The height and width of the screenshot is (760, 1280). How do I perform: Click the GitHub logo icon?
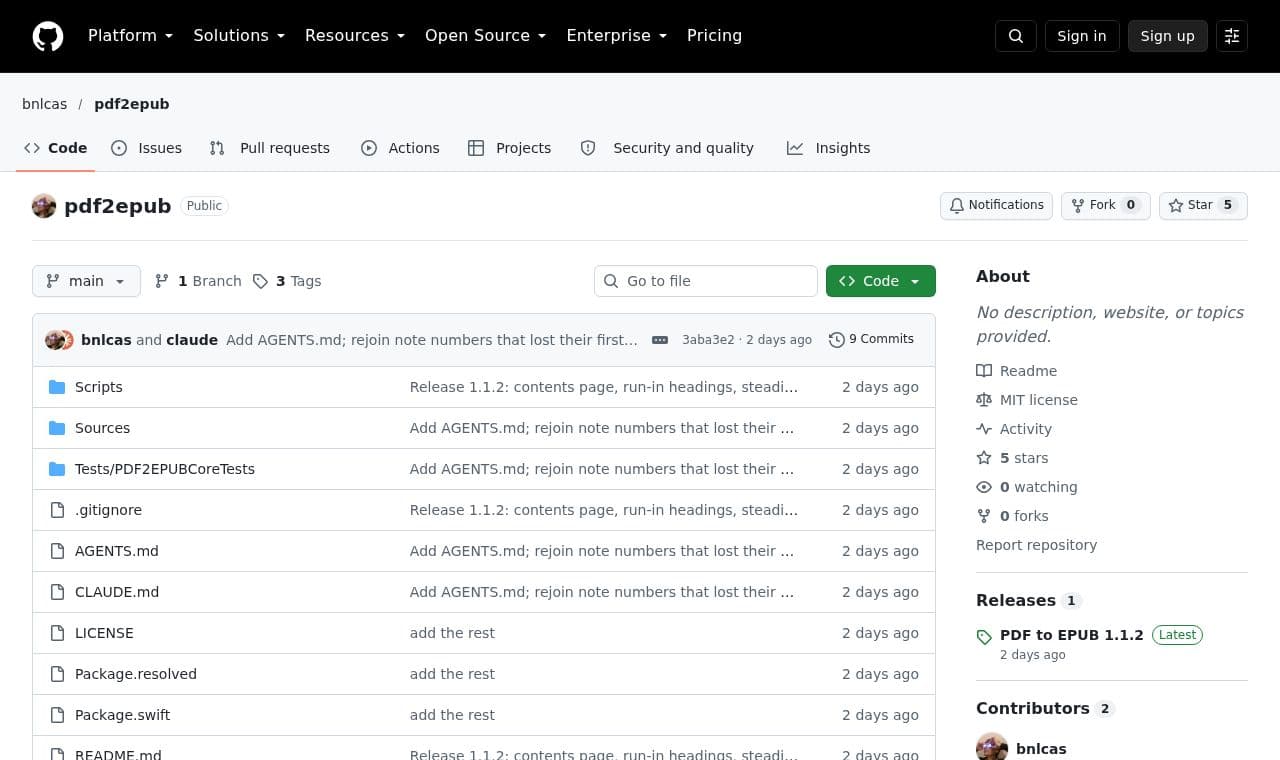(48, 36)
